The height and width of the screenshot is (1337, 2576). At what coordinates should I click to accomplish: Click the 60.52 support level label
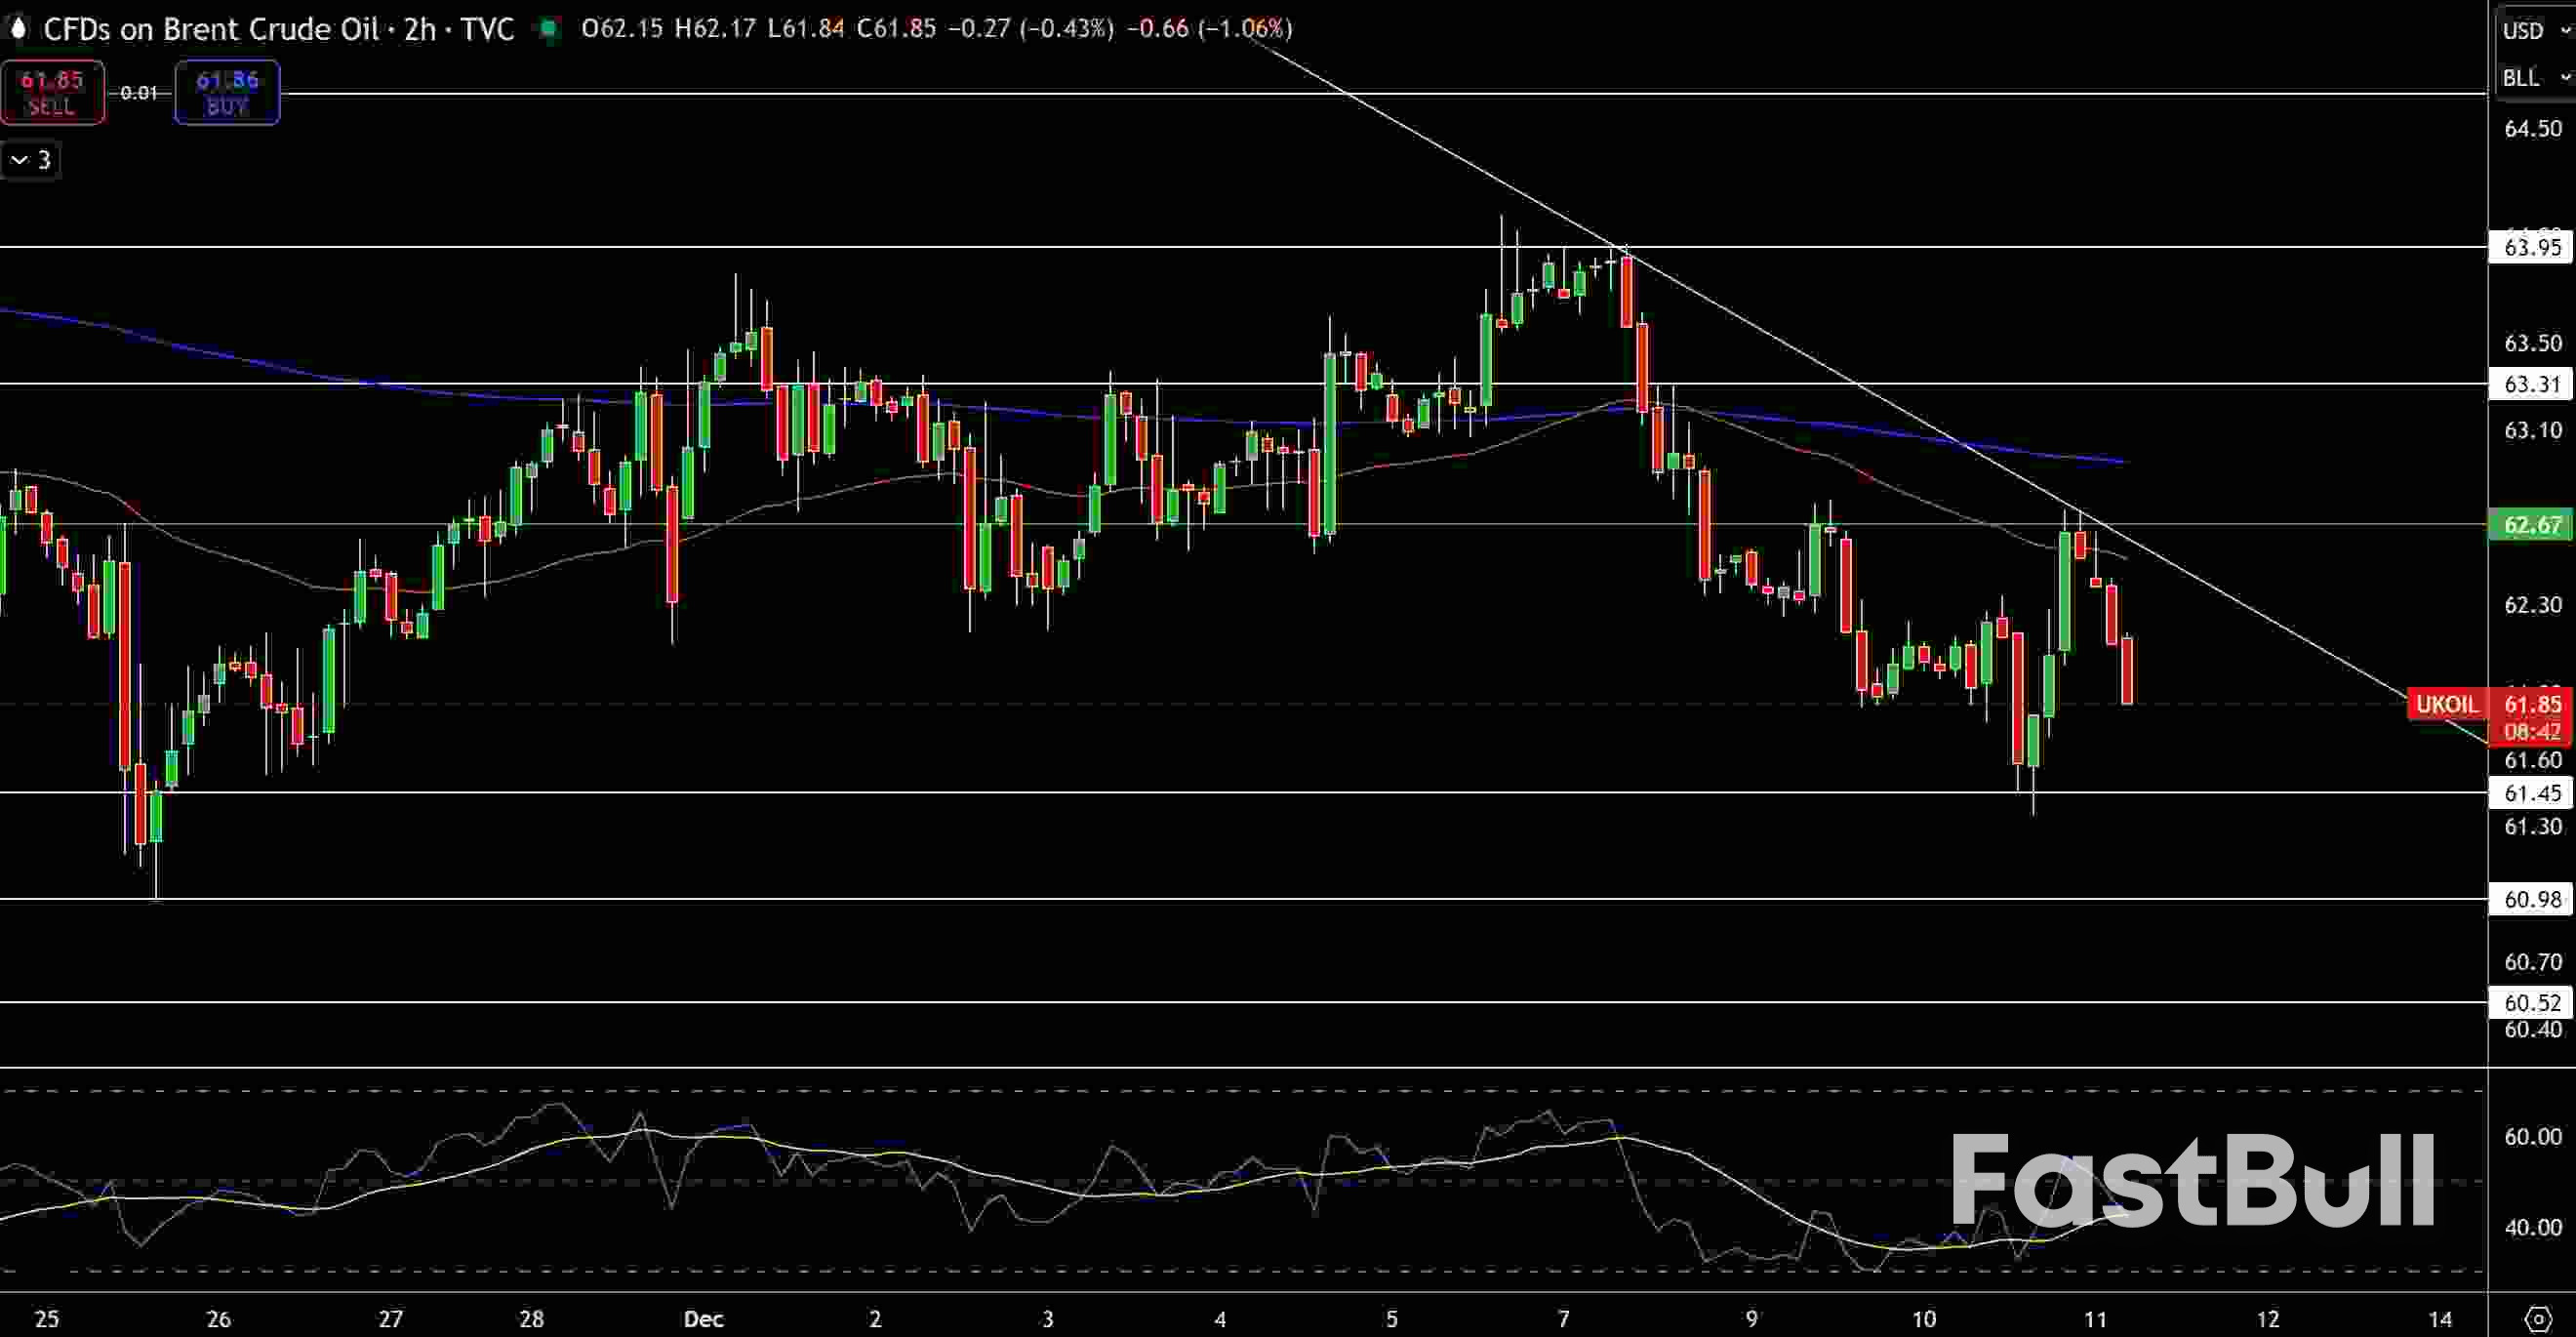pos(2532,1004)
